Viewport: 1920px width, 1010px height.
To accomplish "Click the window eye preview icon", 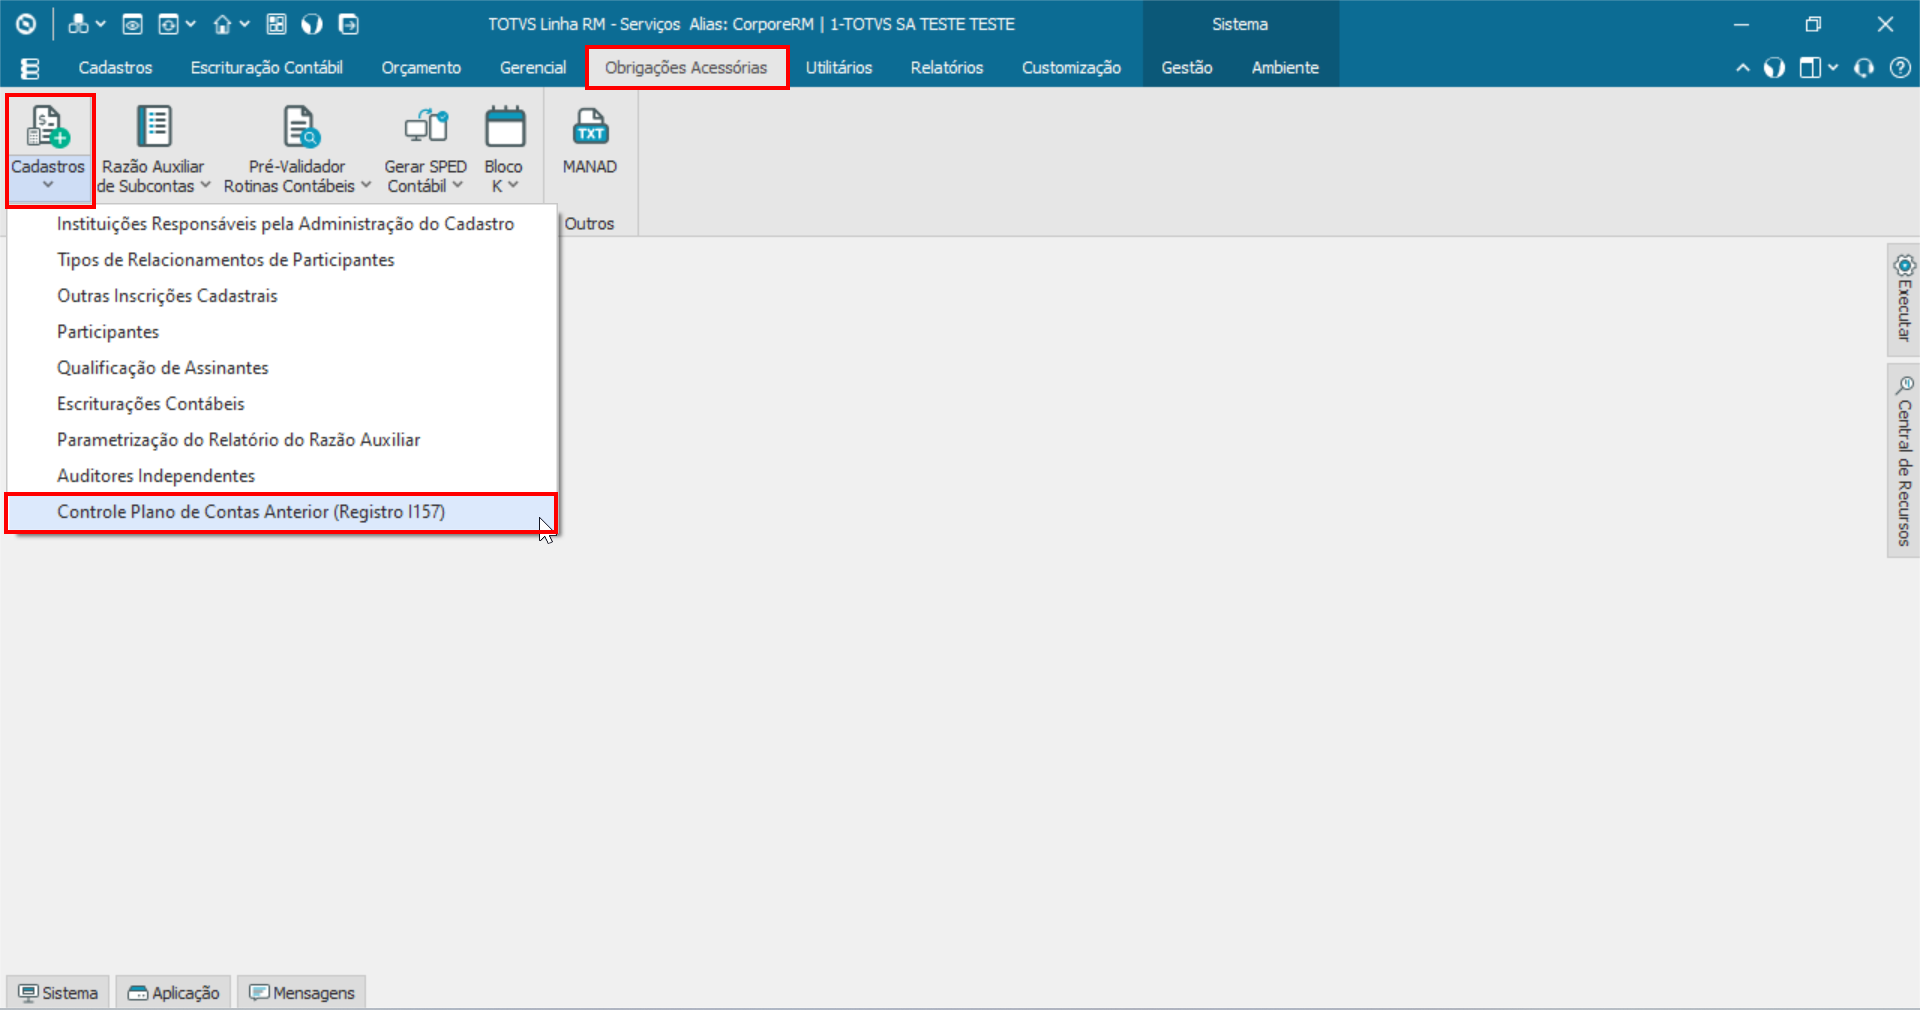I will (132, 24).
